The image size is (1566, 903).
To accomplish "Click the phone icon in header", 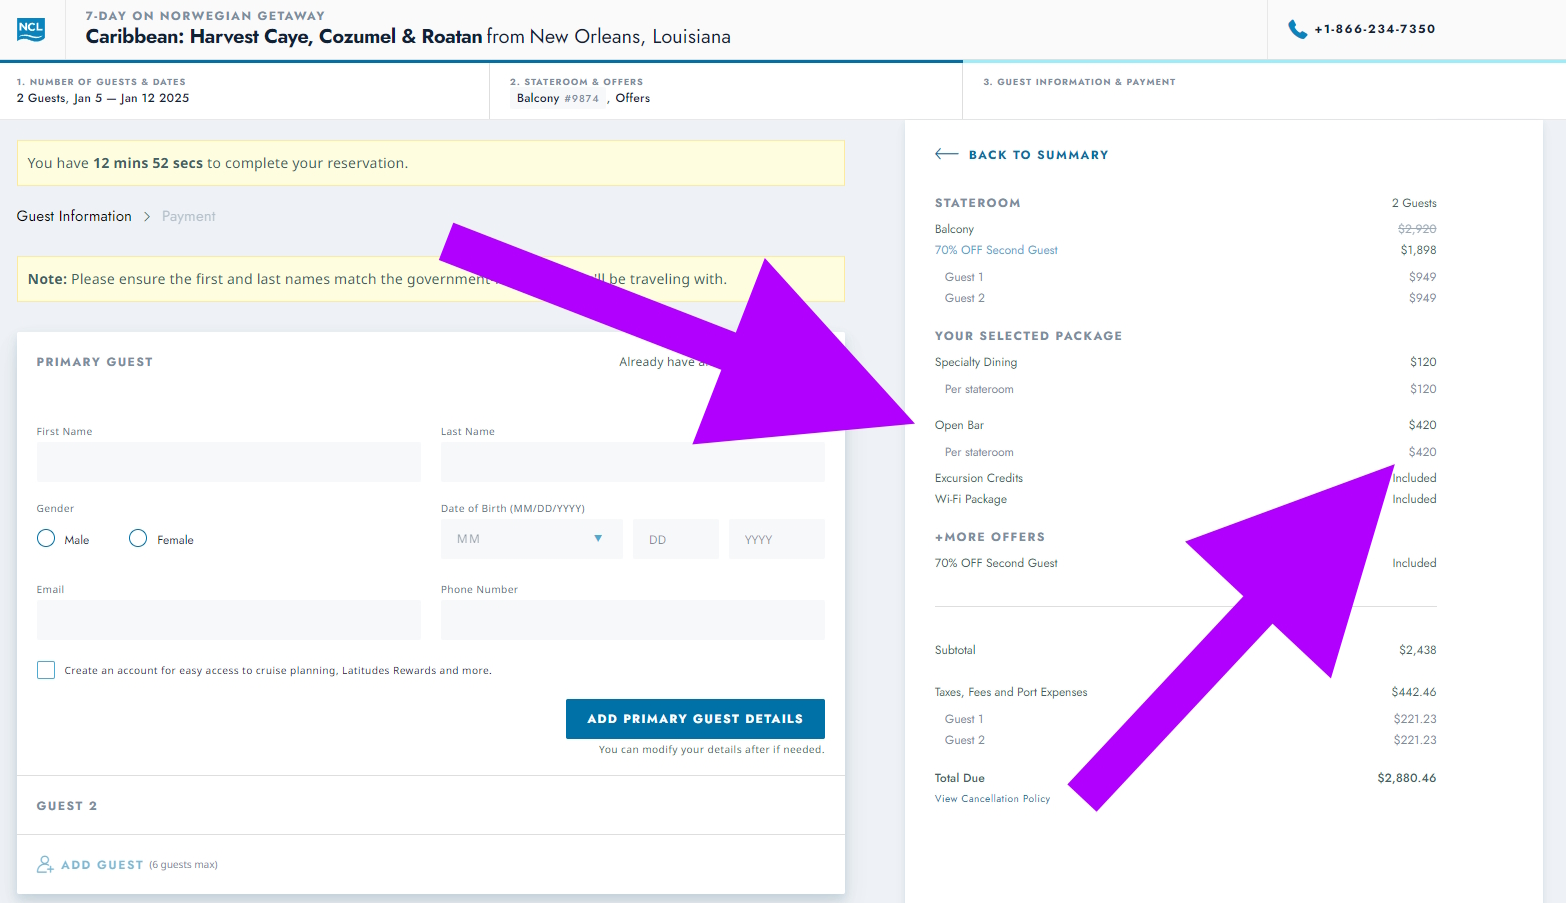I will point(1297,29).
